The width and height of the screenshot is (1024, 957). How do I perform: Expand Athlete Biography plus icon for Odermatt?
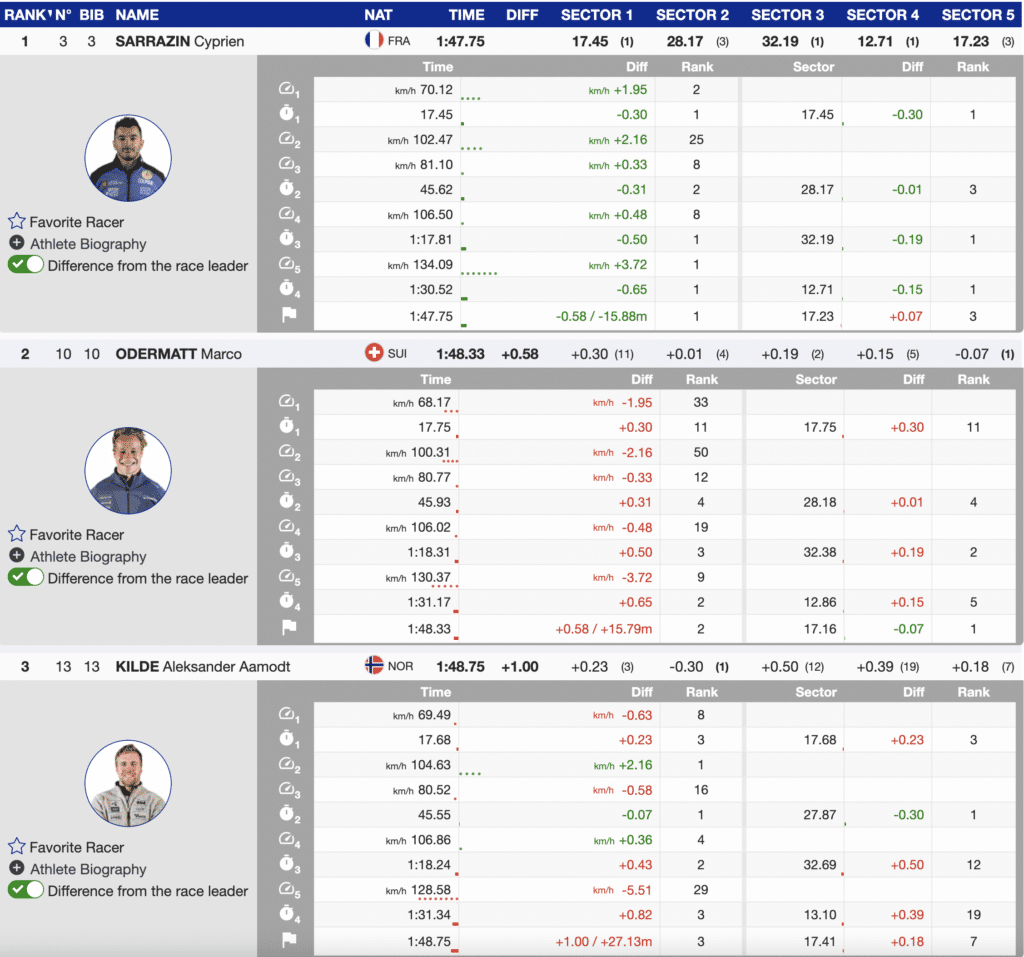point(16,556)
